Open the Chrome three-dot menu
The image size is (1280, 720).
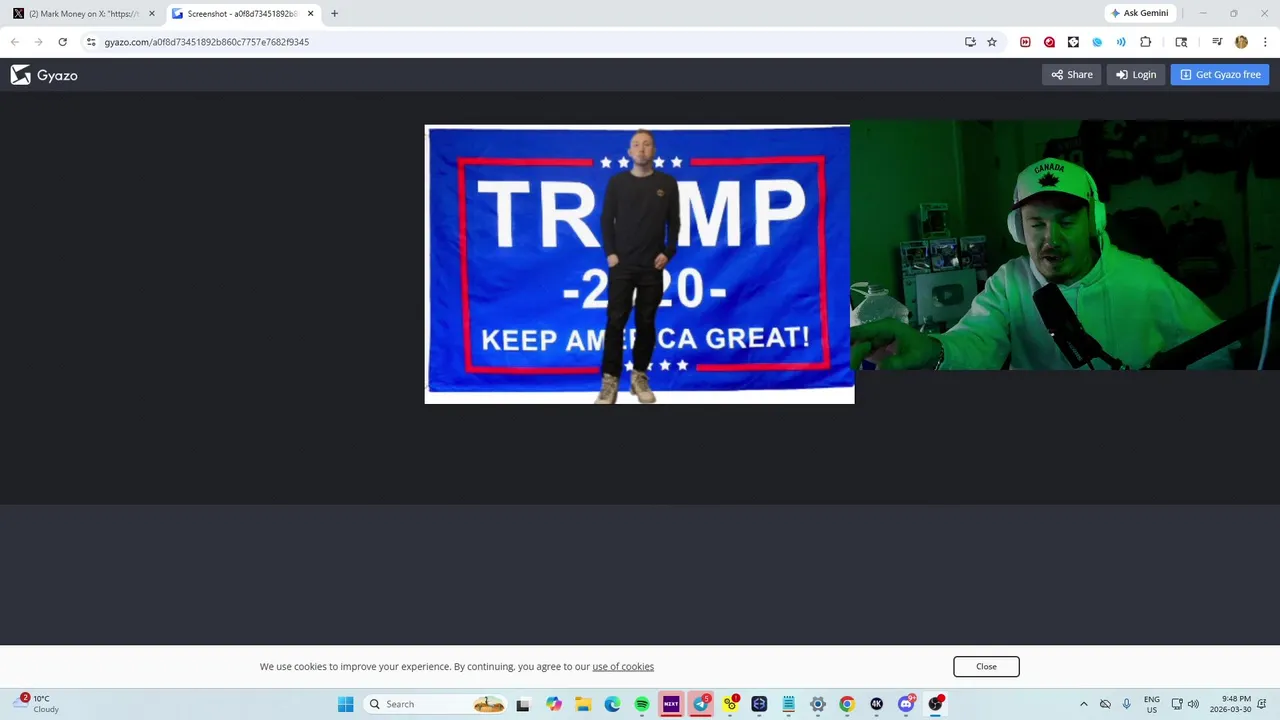coord(1265,42)
